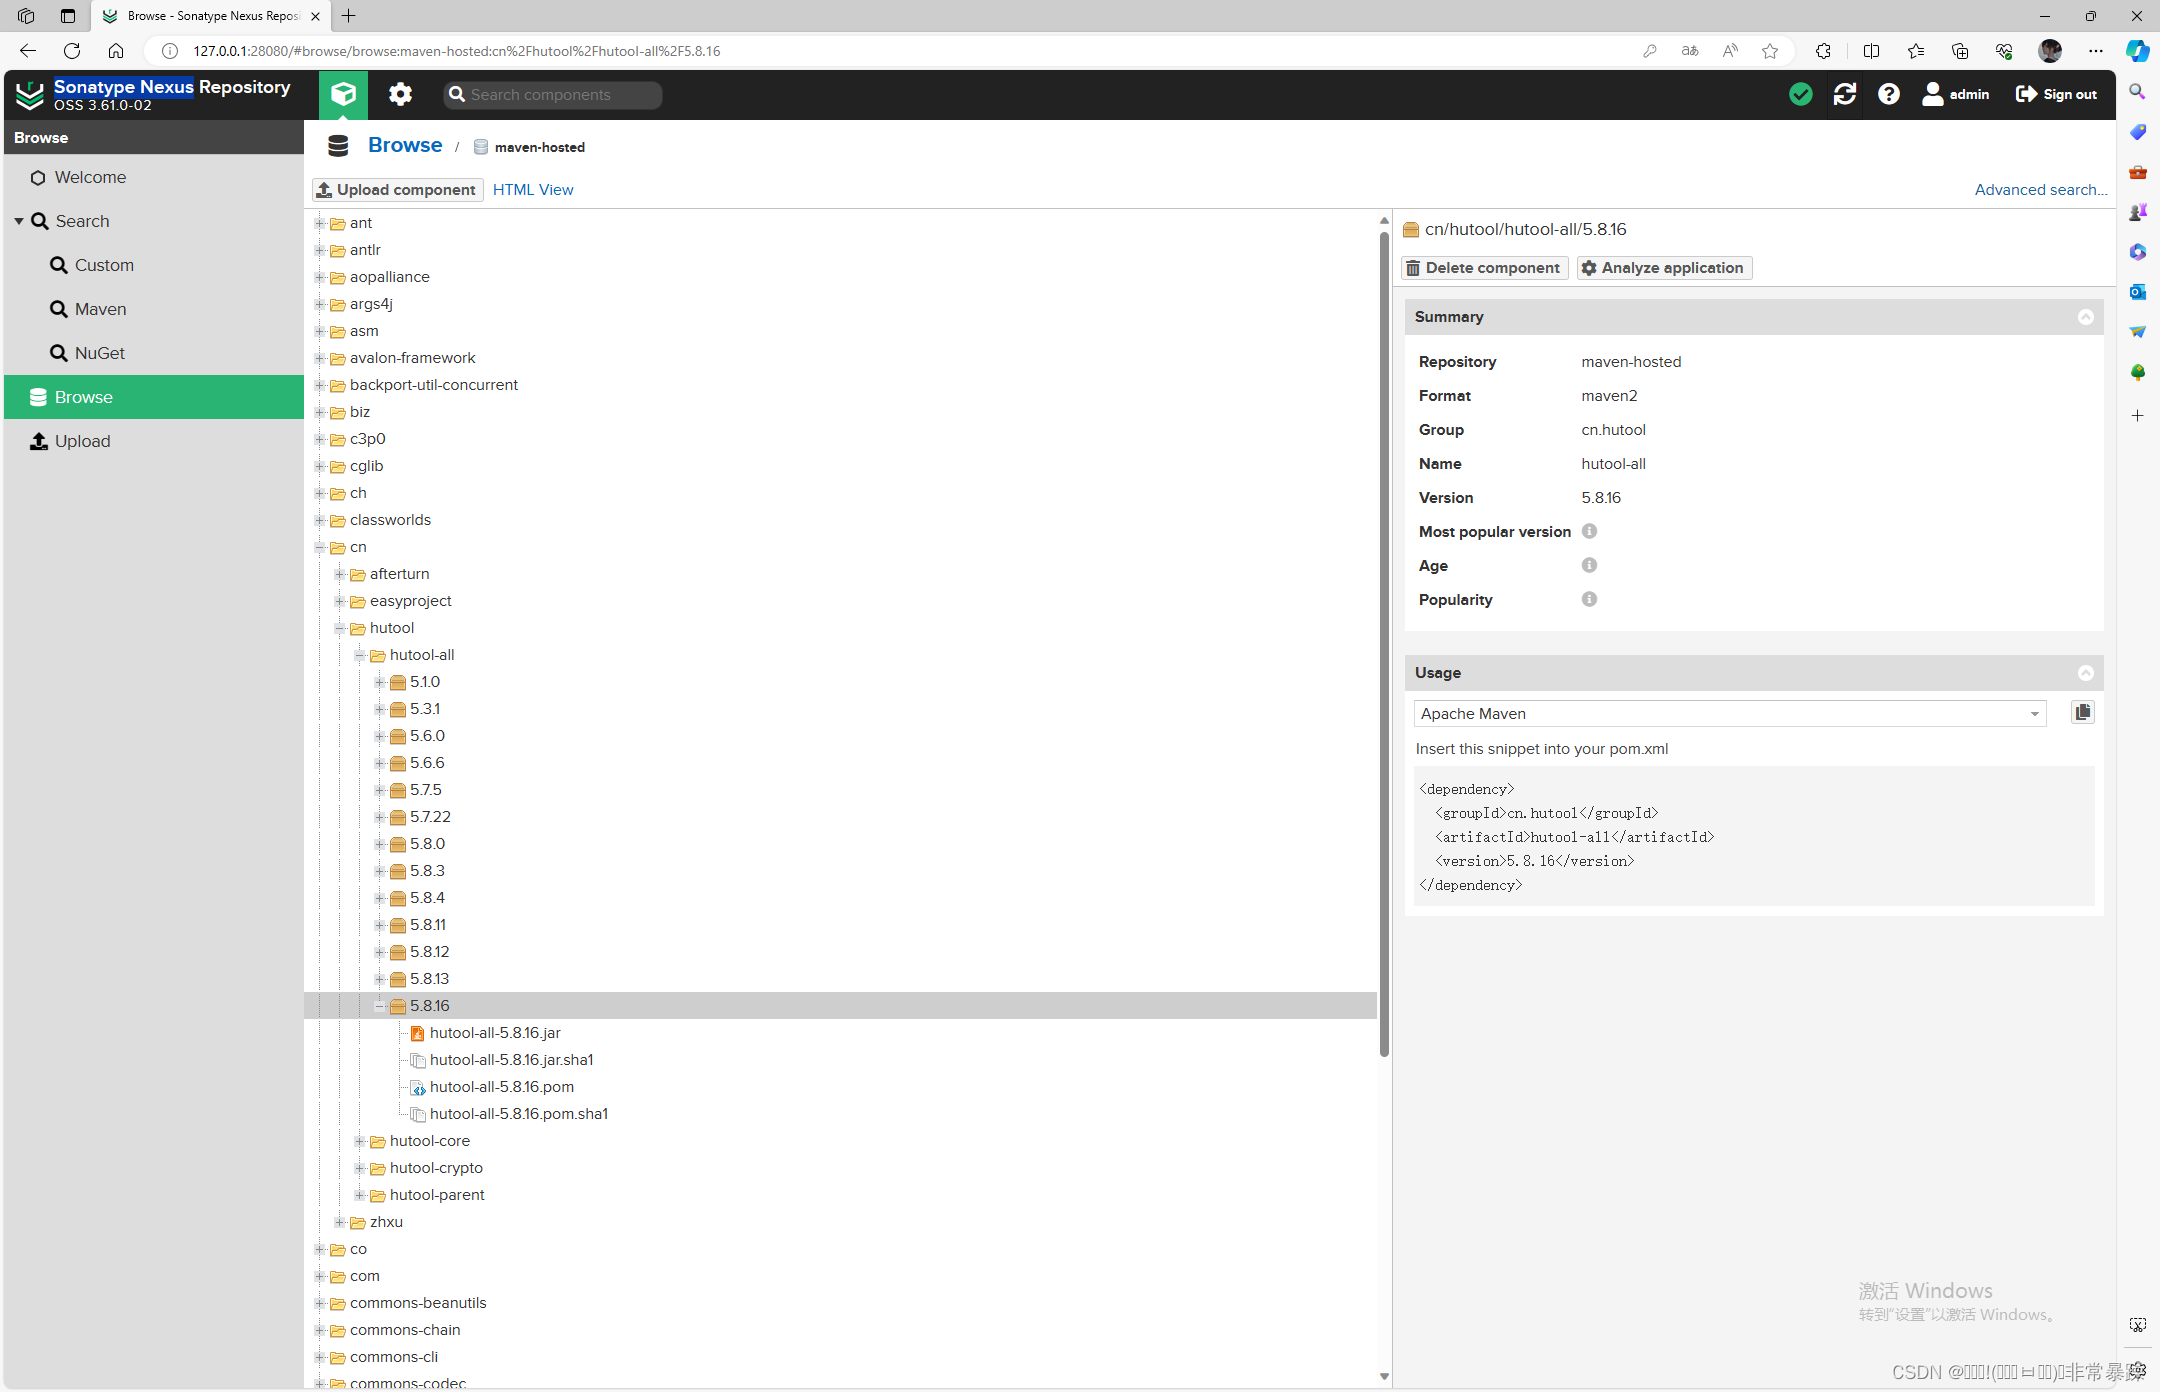
Task: Open the HTML View link
Action: 533,189
